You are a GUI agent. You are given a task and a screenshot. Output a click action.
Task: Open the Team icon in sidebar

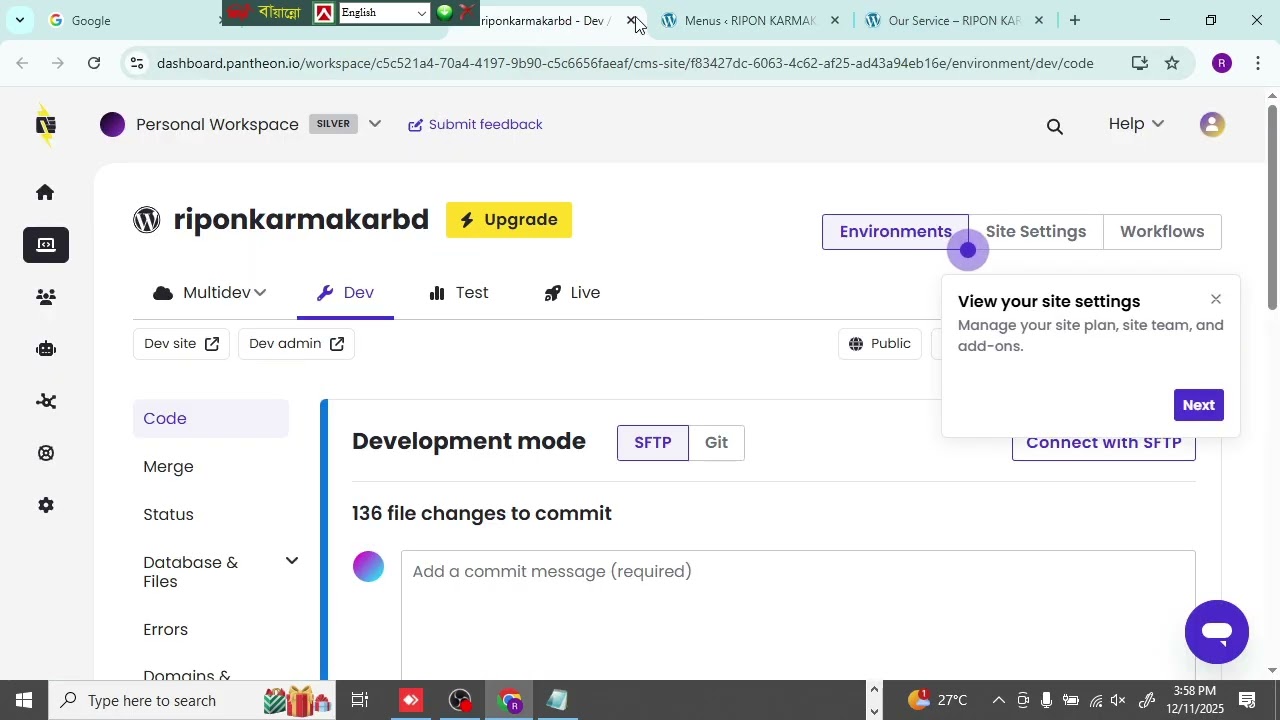[x=46, y=297]
